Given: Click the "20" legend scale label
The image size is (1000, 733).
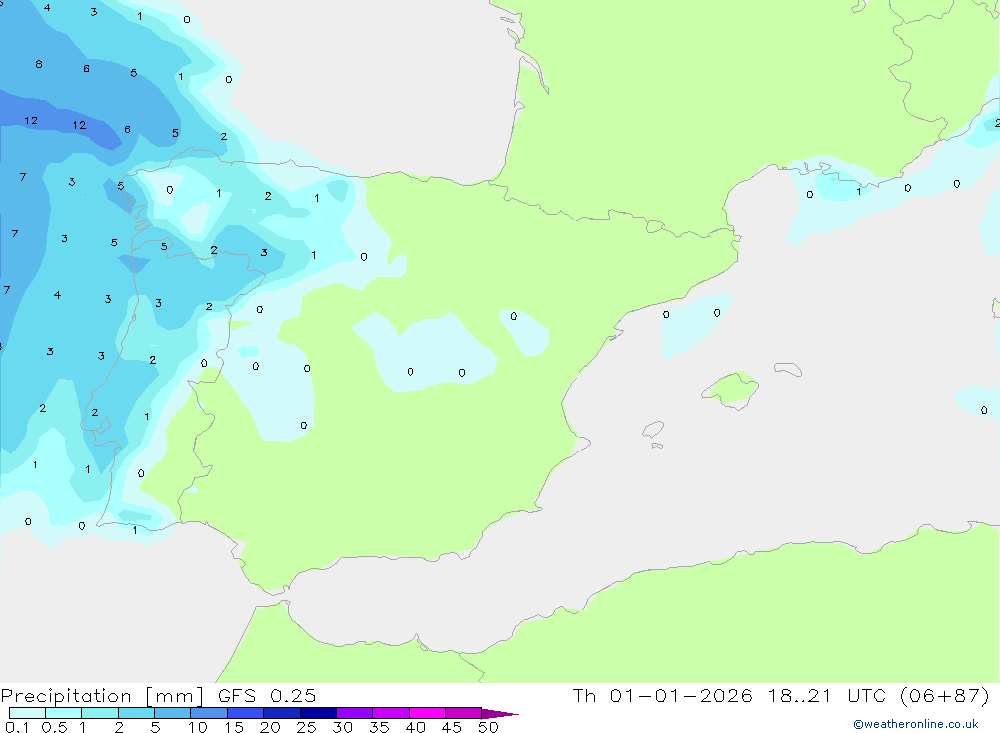Looking at the screenshot, I should 270,727.
